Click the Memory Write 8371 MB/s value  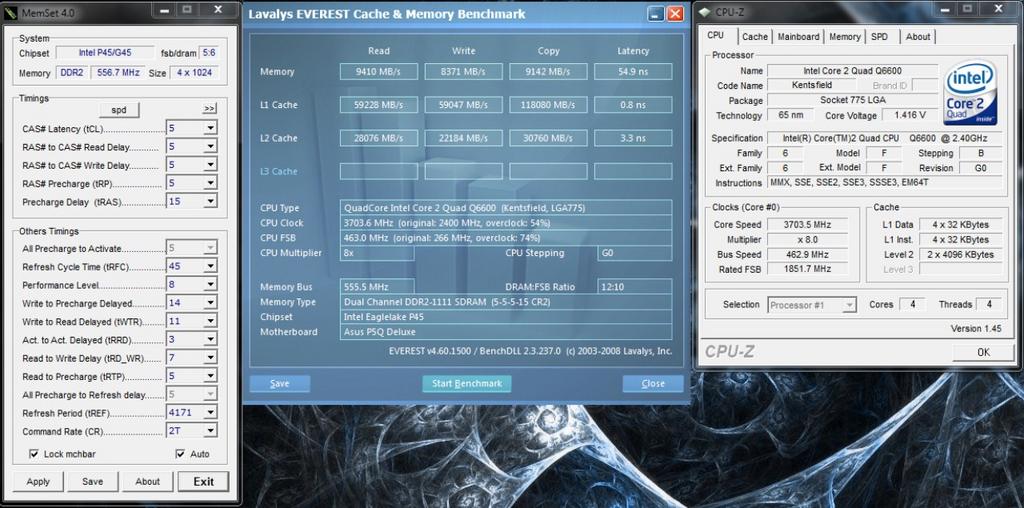coord(464,72)
